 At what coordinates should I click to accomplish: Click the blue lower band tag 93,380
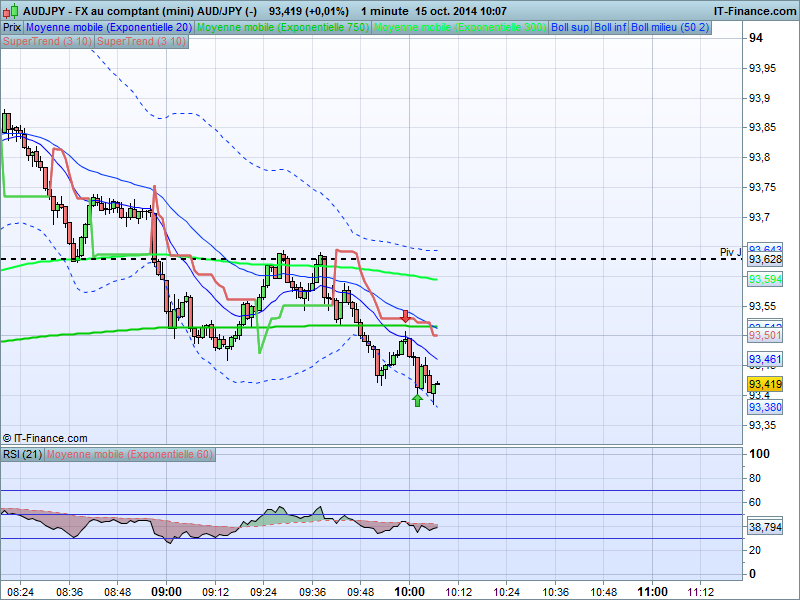tap(765, 407)
